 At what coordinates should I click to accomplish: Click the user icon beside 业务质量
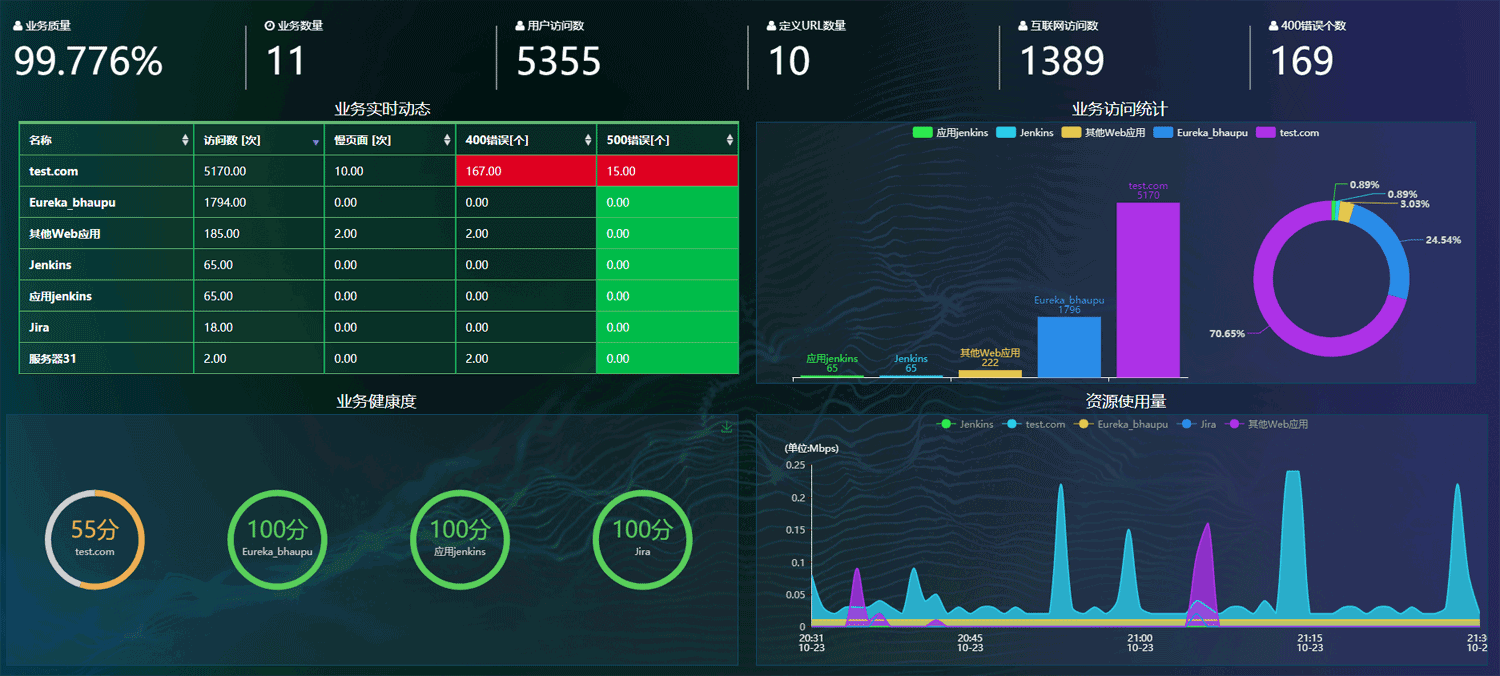click(x=18, y=26)
